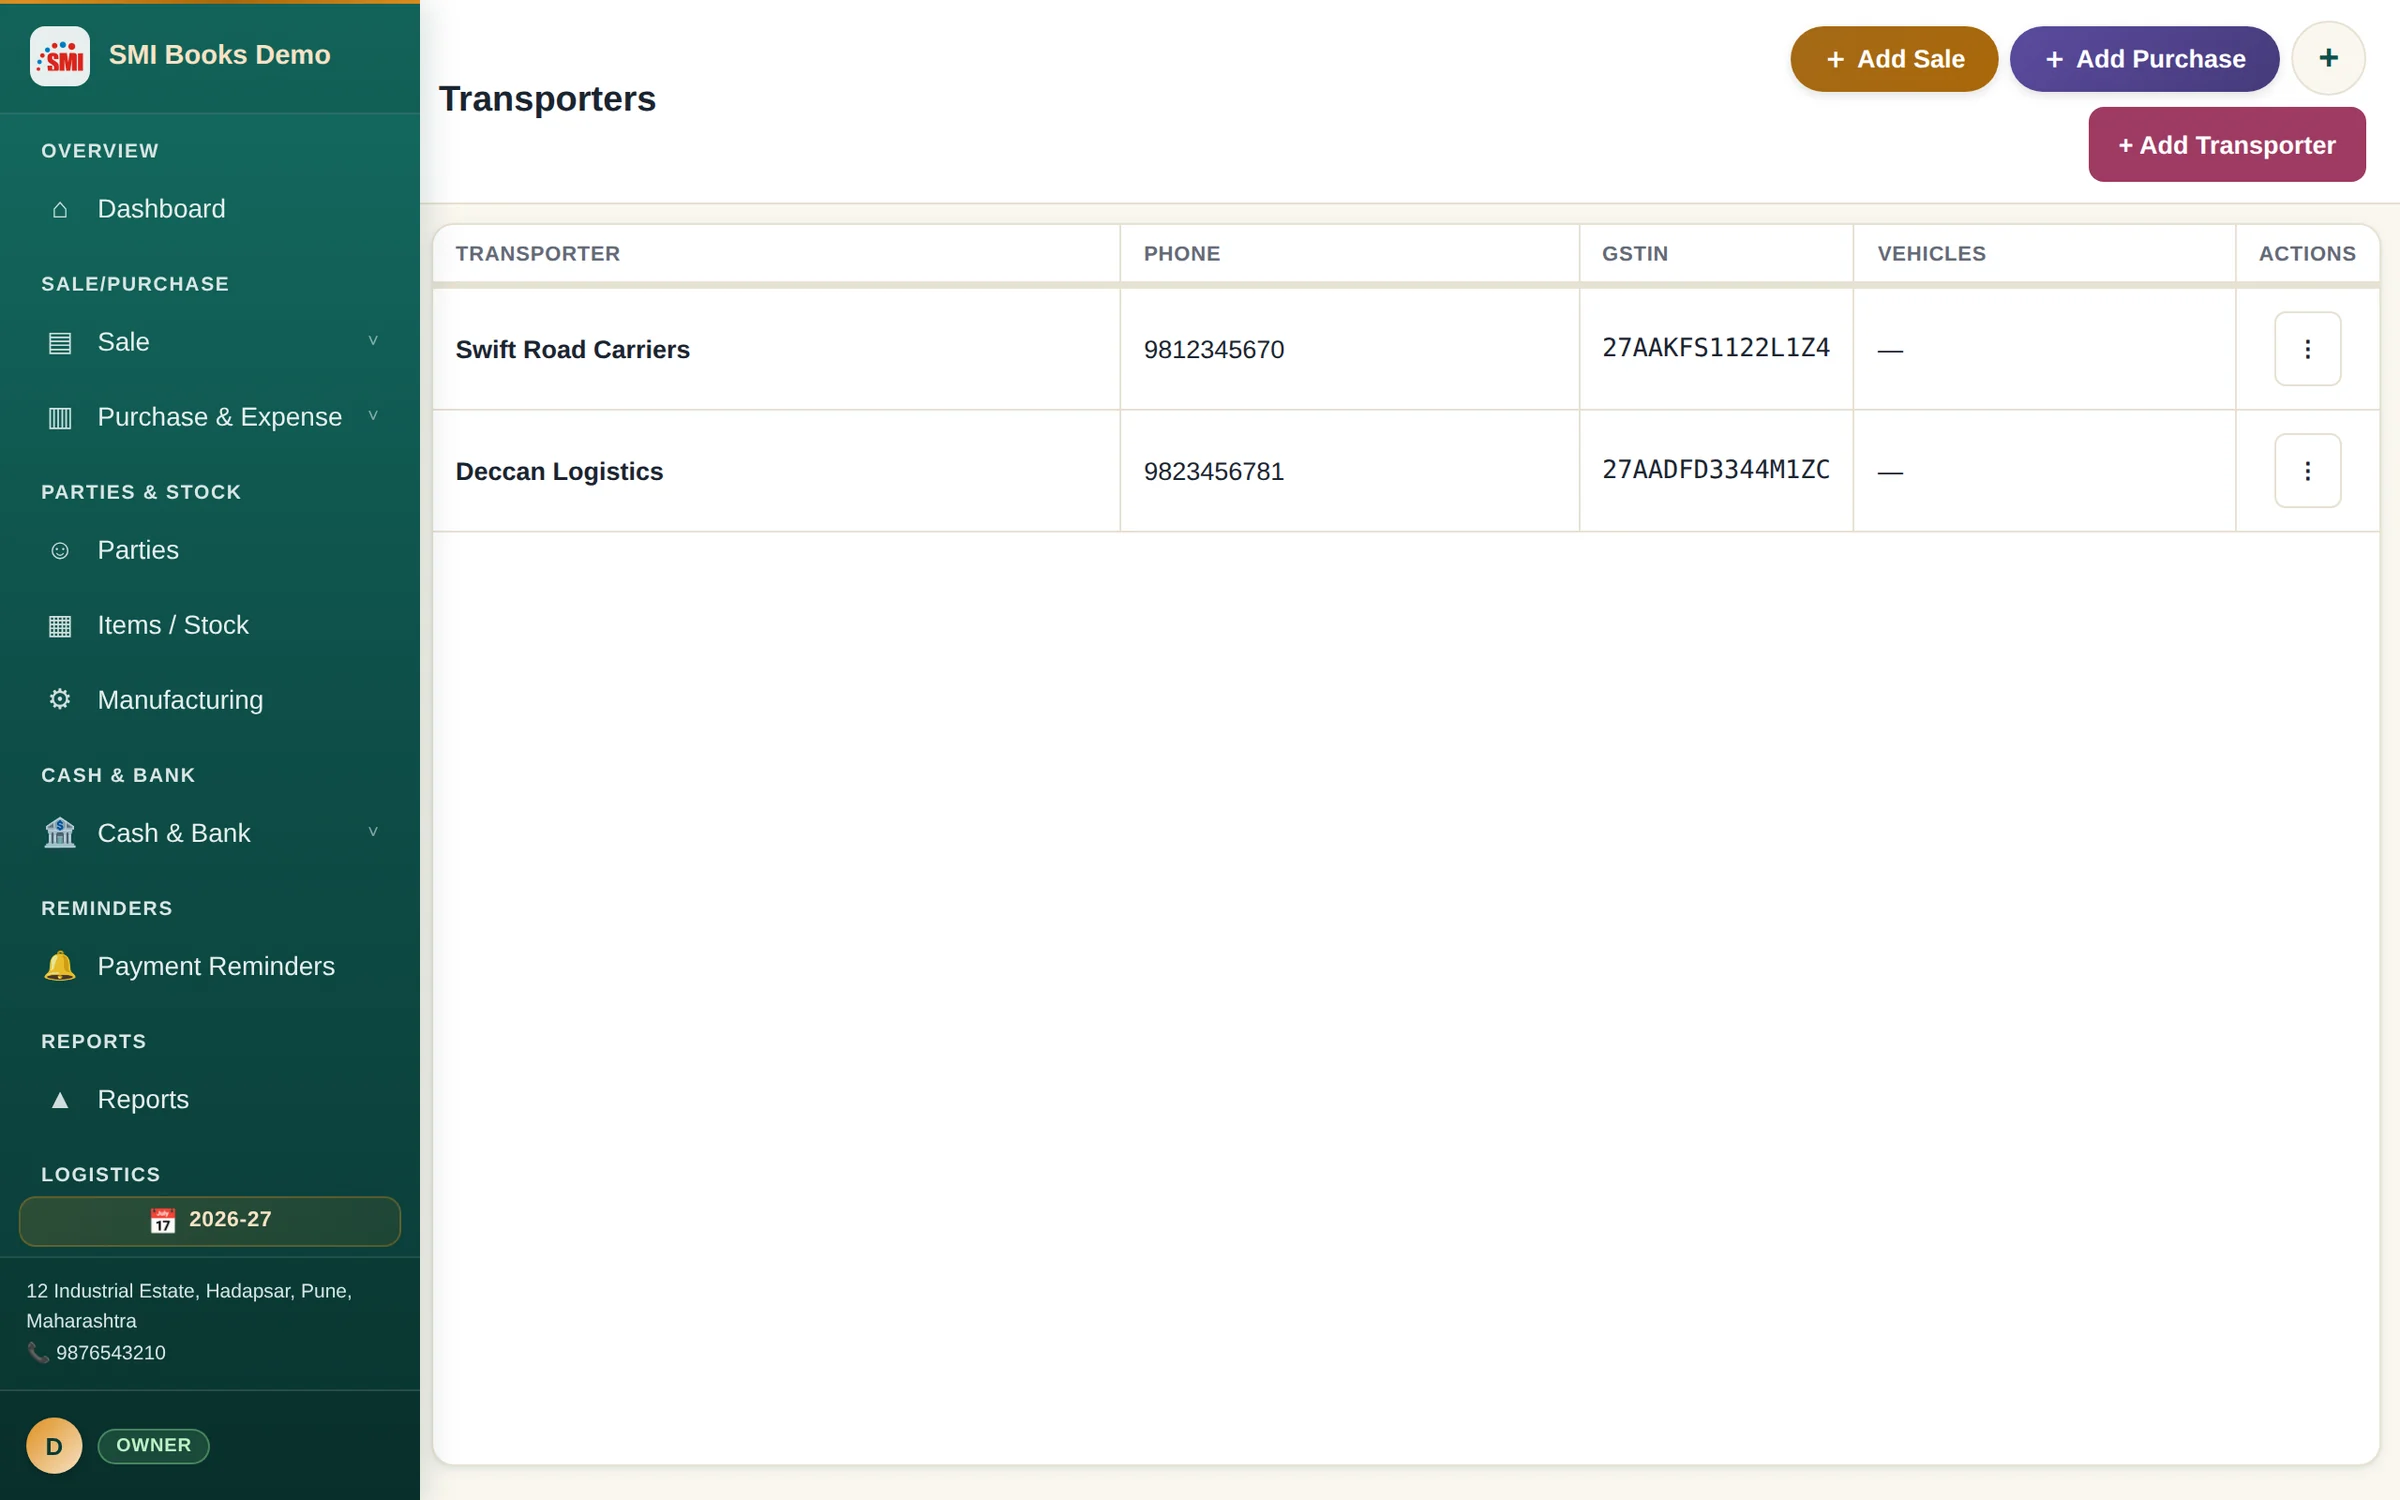The width and height of the screenshot is (2400, 1500).
Task: Open actions menu for Deccan Logistics
Action: coord(2307,470)
